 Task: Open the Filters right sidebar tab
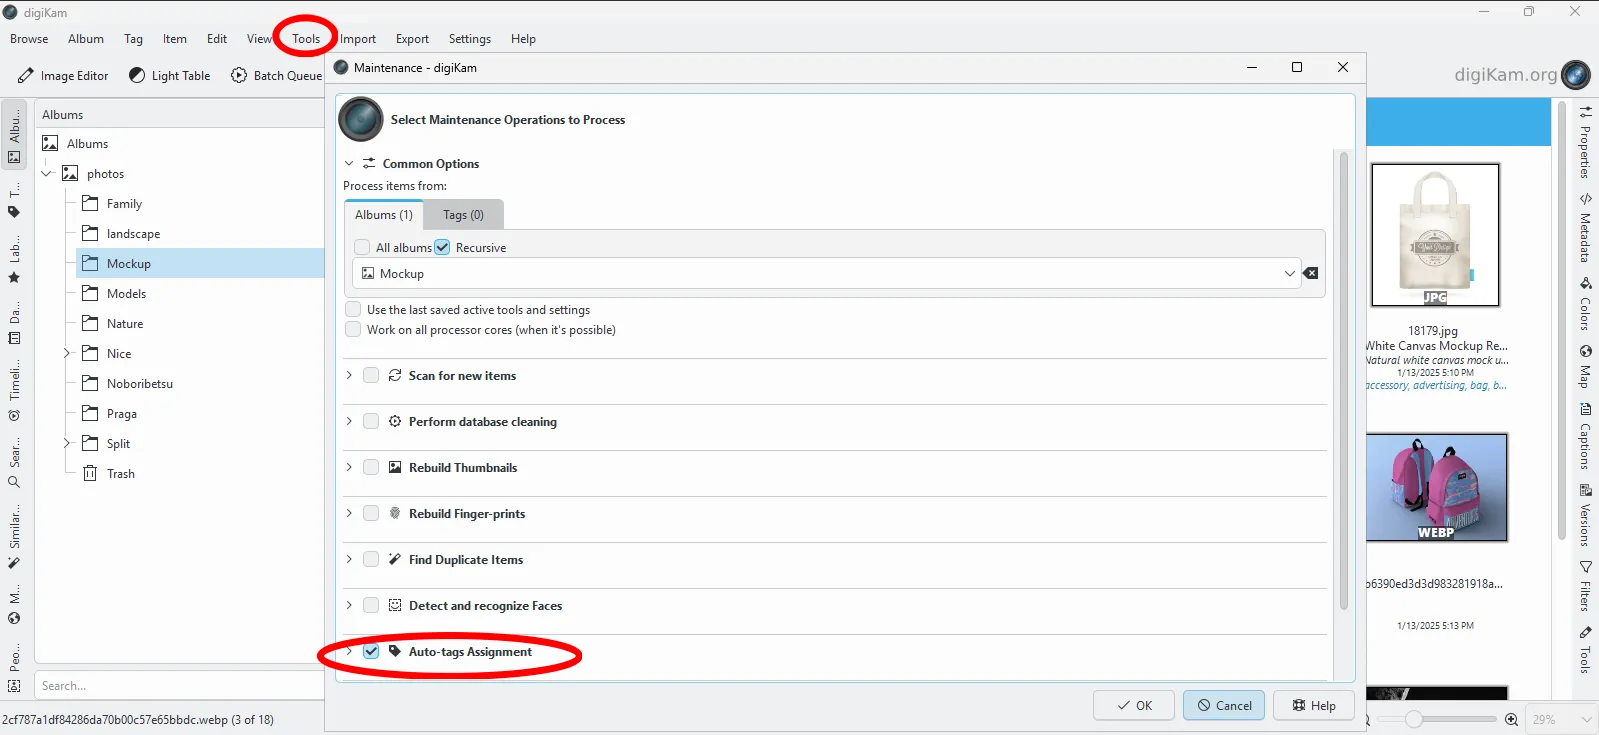tap(1585, 586)
